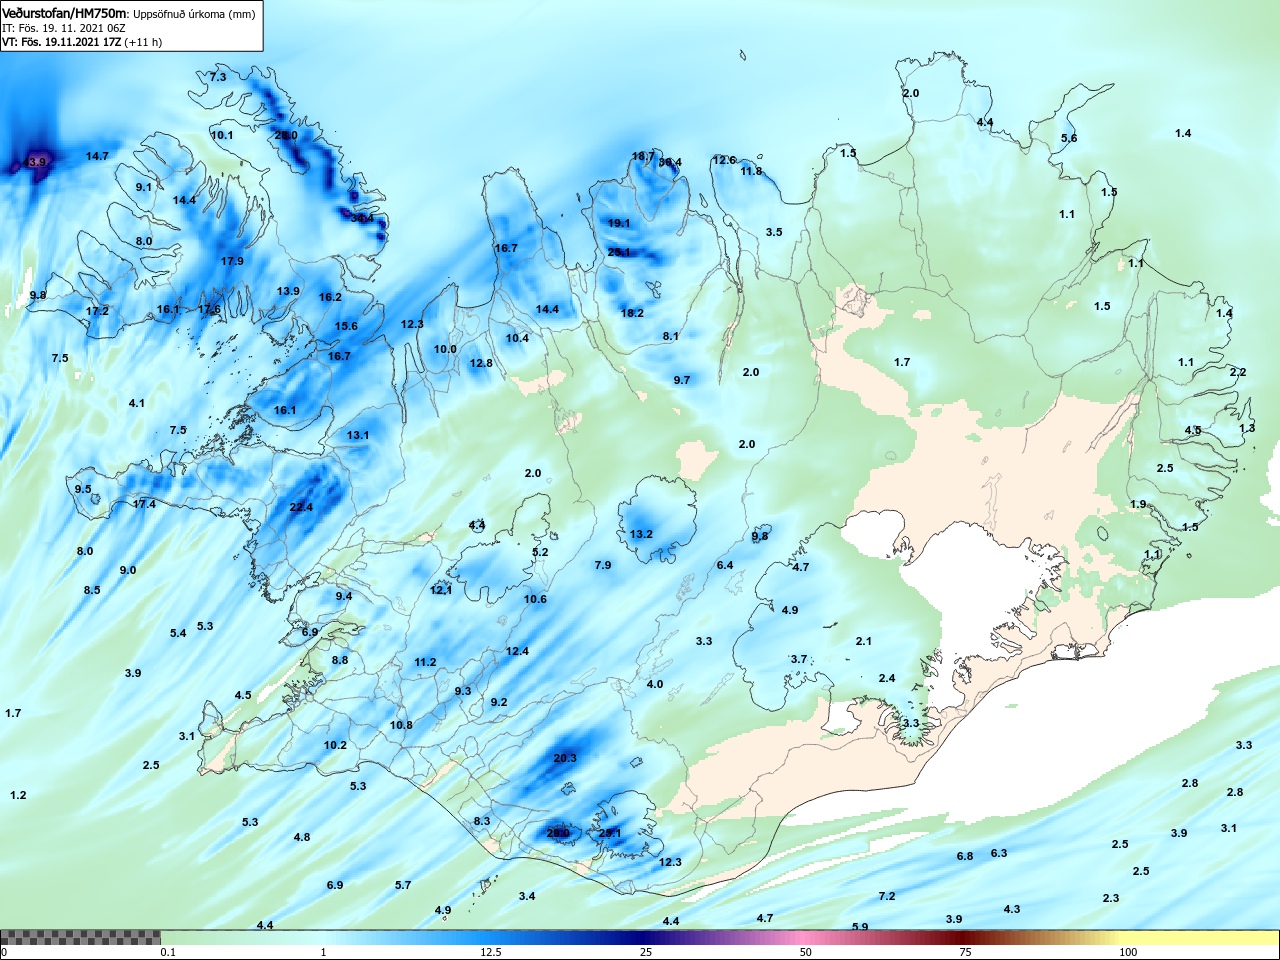Click the 50 tick on the colour scale

[806, 952]
